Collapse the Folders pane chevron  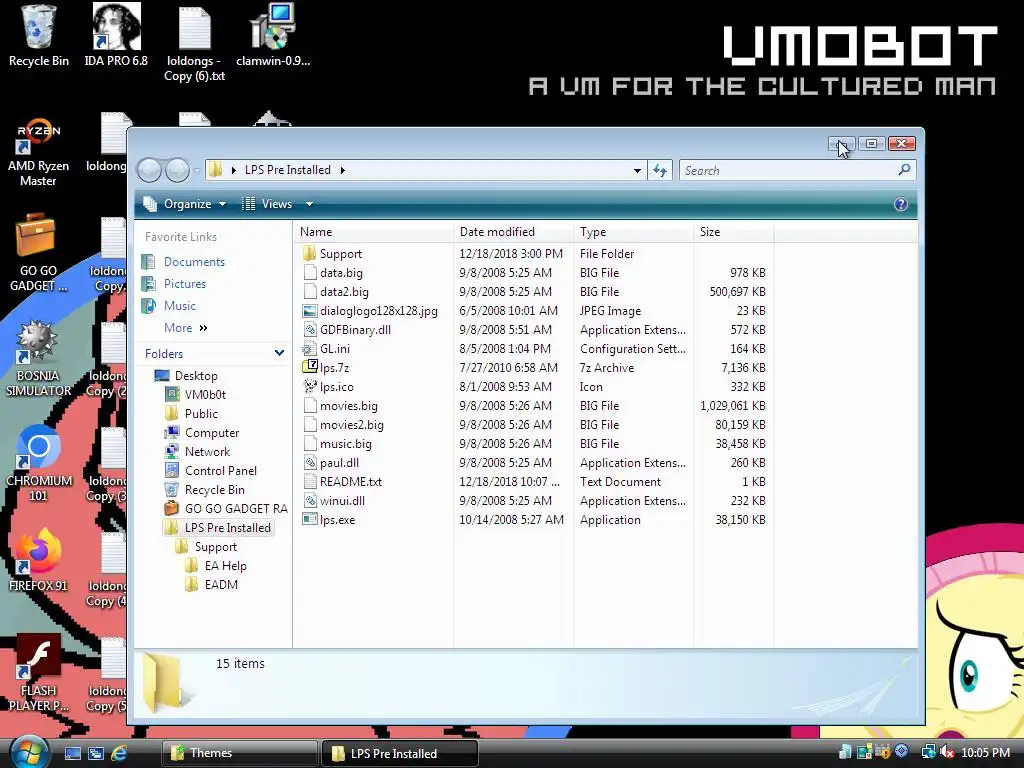click(280, 353)
